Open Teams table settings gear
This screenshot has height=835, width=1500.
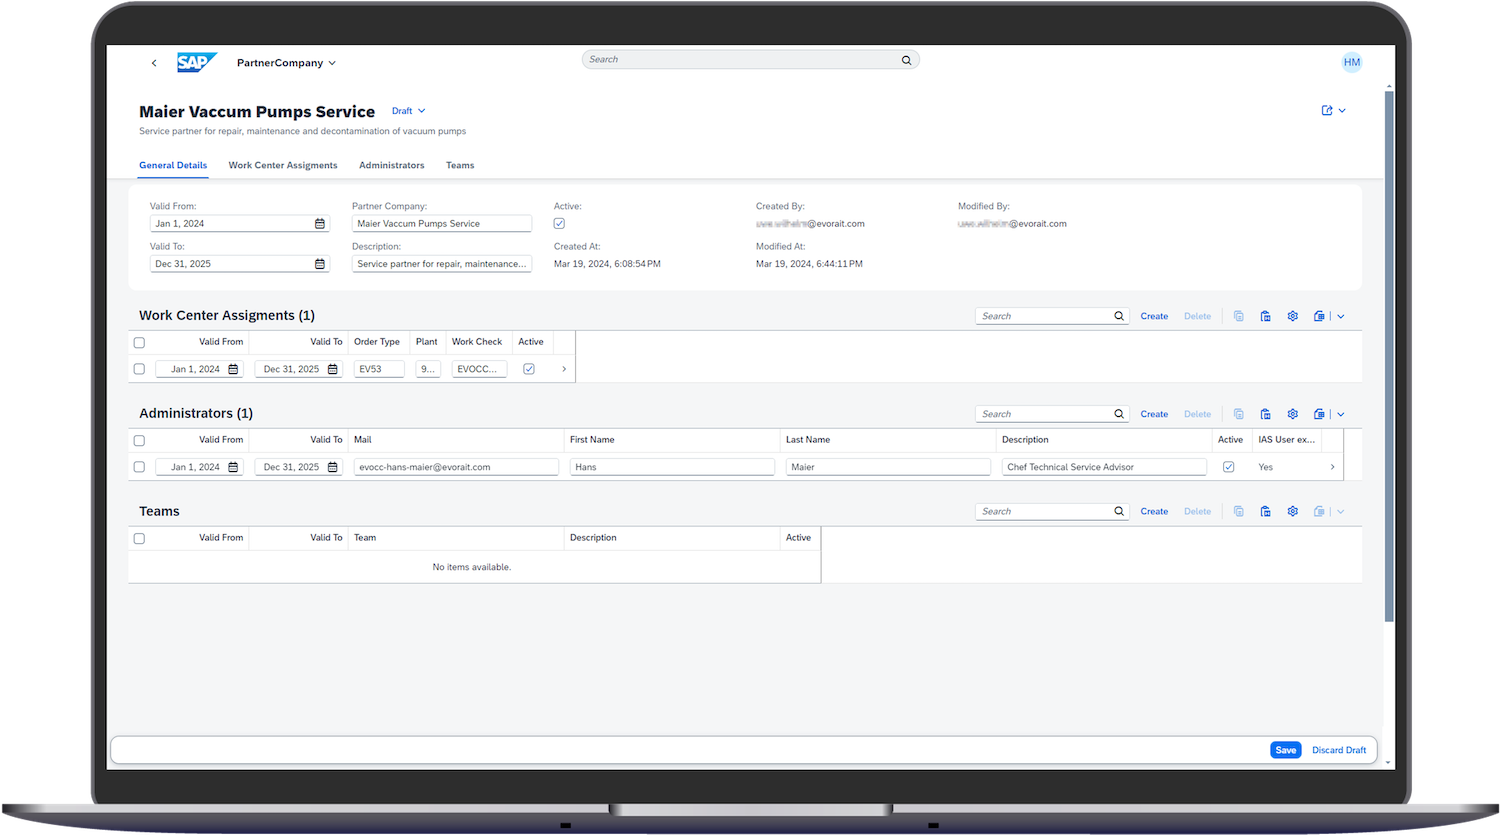coord(1292,511)
